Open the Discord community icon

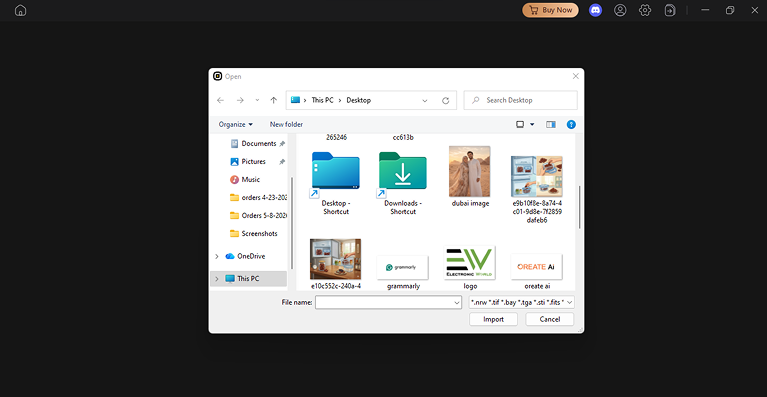click(595, 10)
